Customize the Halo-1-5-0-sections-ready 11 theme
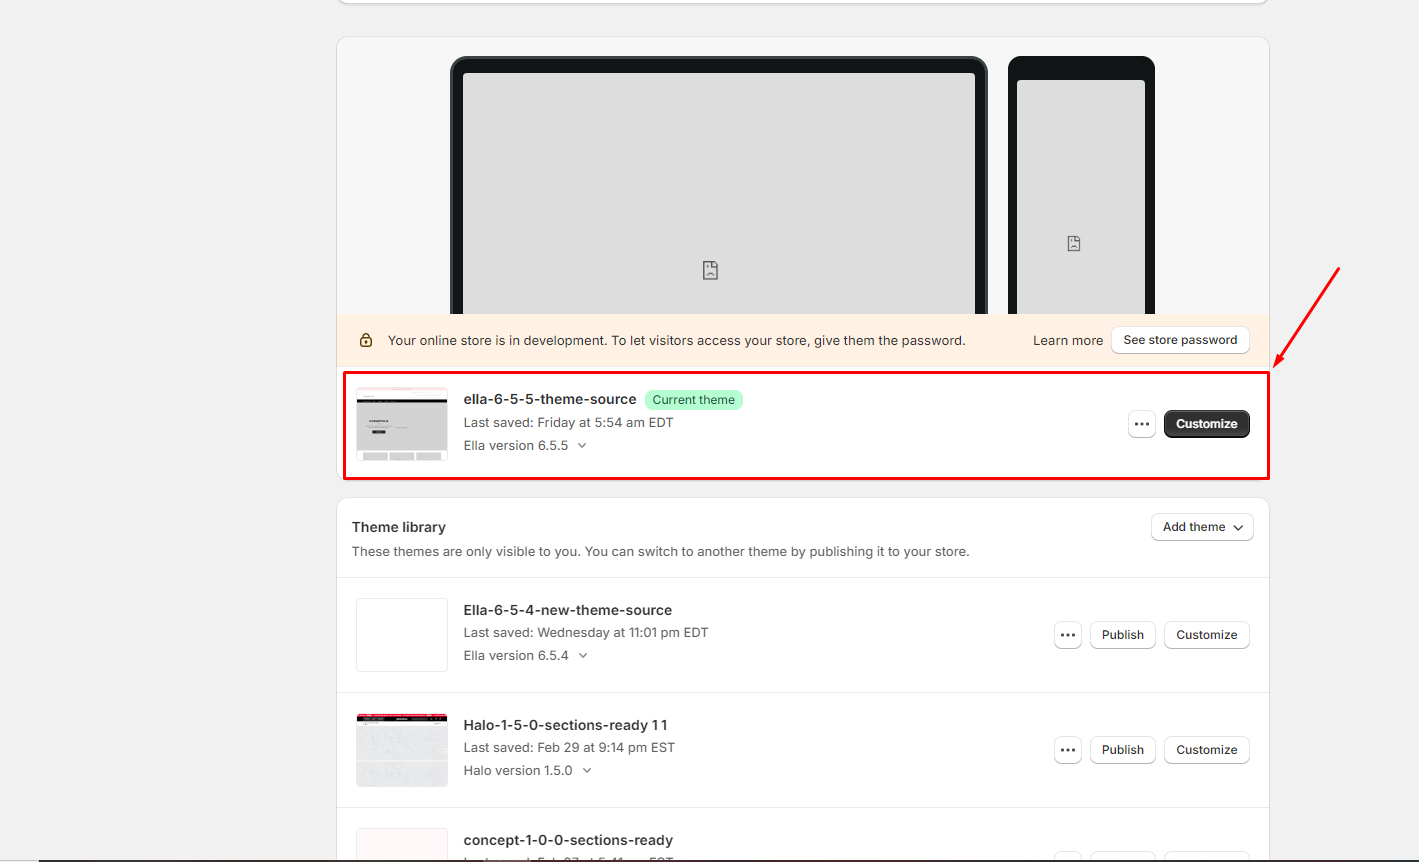Screen dimensions: 1419x862 (1206, 750)
